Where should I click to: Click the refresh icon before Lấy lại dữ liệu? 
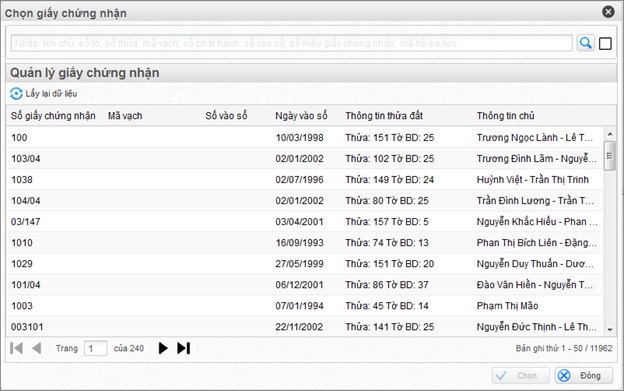[16, 94]
